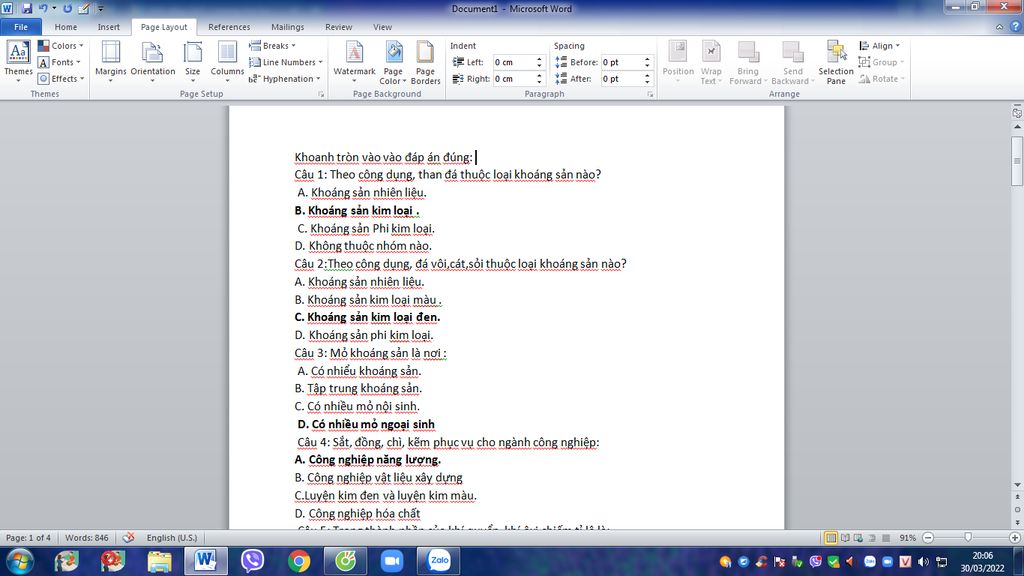Click Zoom In plus button
This screenshot has height=576, width=1024.
pos(1014,538)
